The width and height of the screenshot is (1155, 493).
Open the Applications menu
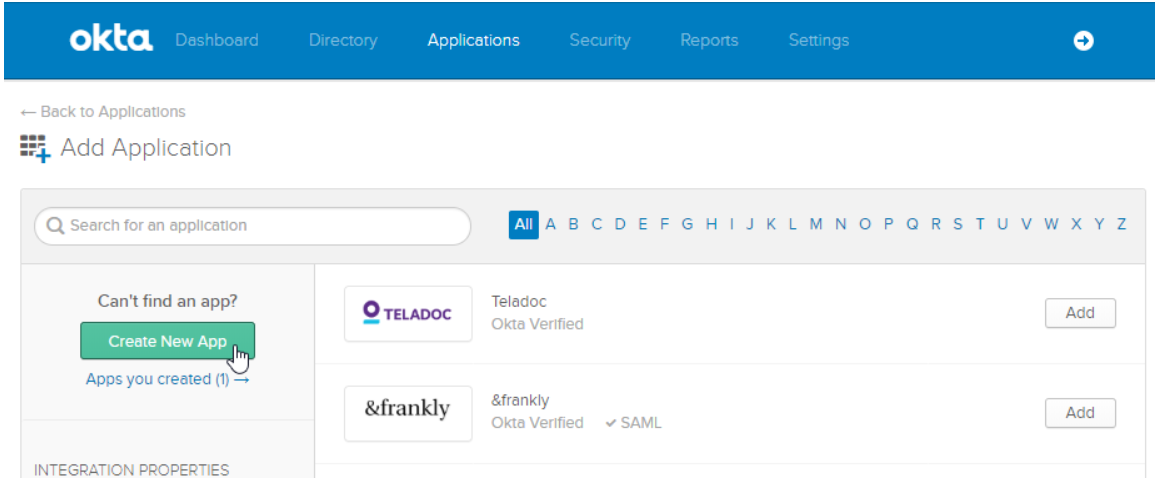click(x=473, y=40)
